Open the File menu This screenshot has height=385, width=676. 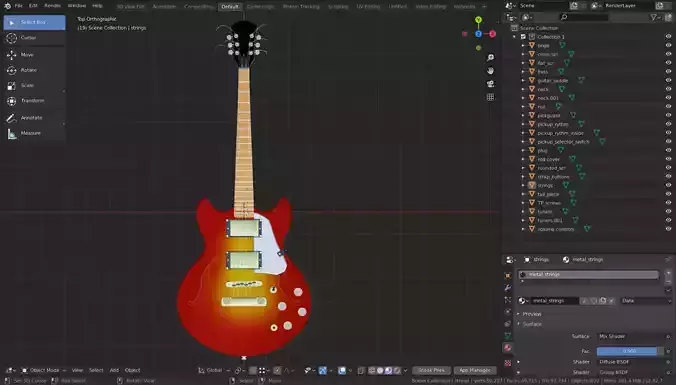[19, 6]
